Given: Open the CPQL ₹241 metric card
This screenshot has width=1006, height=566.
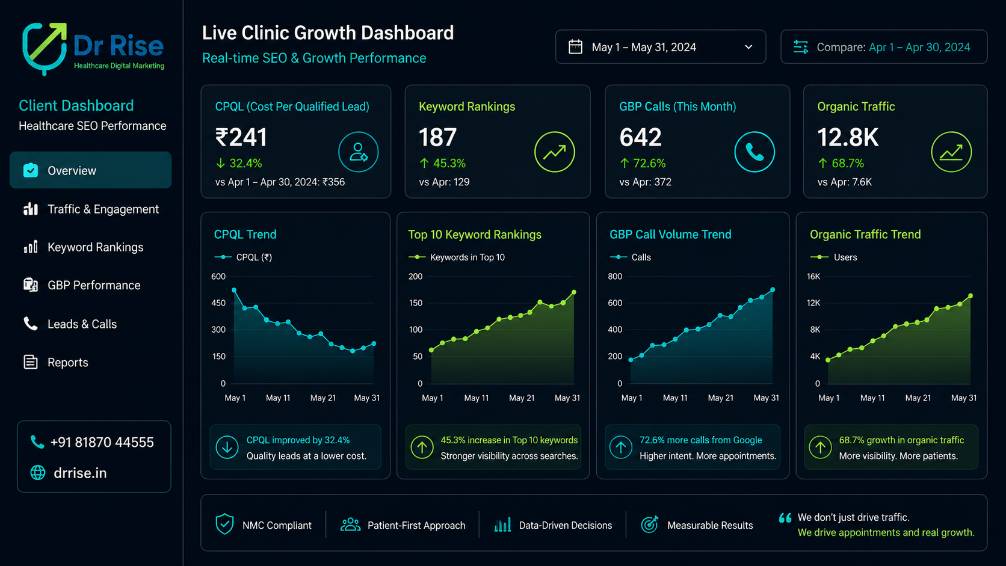Looking at the screenshot, I should point(296,142).
